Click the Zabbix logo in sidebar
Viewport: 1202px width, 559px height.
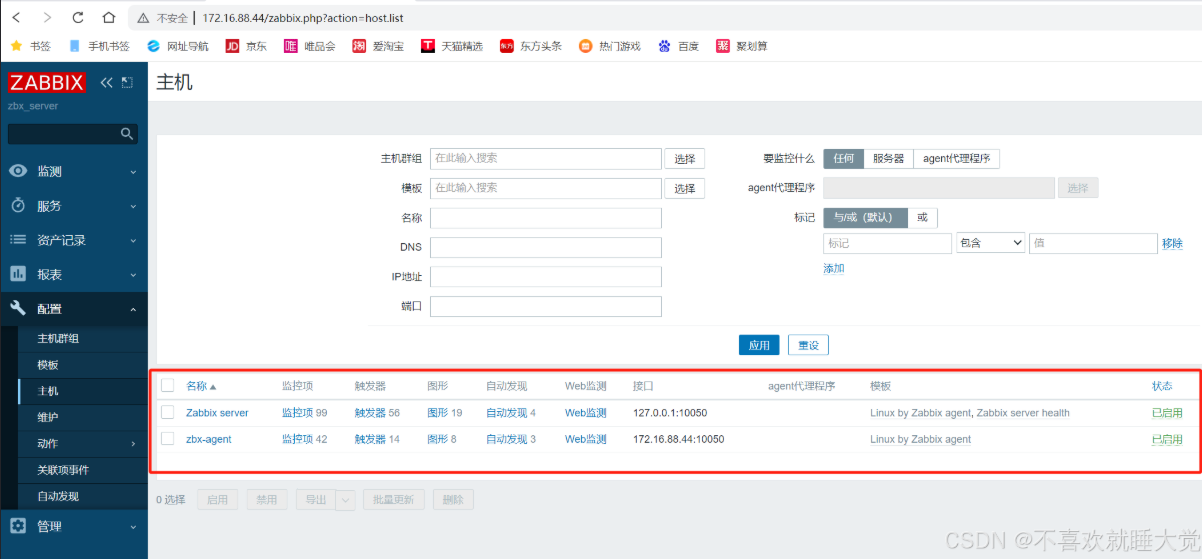[47, 83]
